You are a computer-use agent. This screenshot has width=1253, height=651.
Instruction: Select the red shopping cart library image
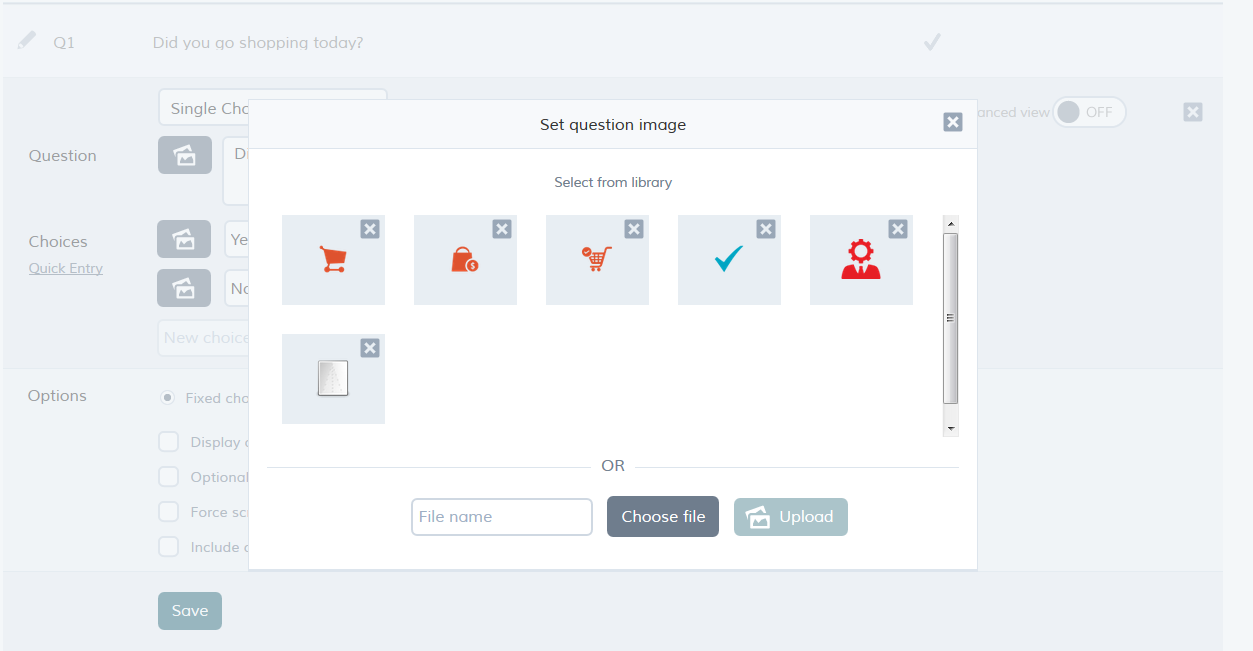coord(333,260)
